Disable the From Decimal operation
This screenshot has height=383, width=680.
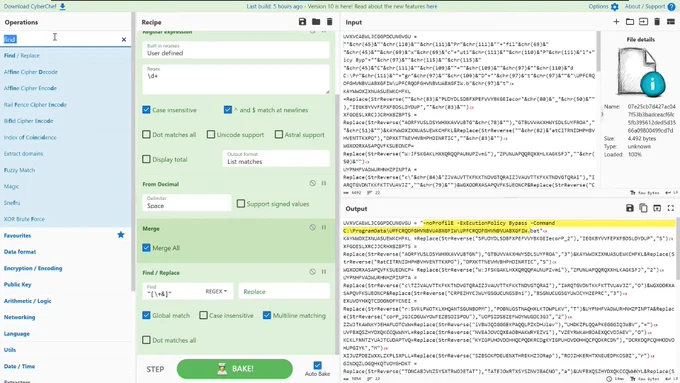pos(312,183)
